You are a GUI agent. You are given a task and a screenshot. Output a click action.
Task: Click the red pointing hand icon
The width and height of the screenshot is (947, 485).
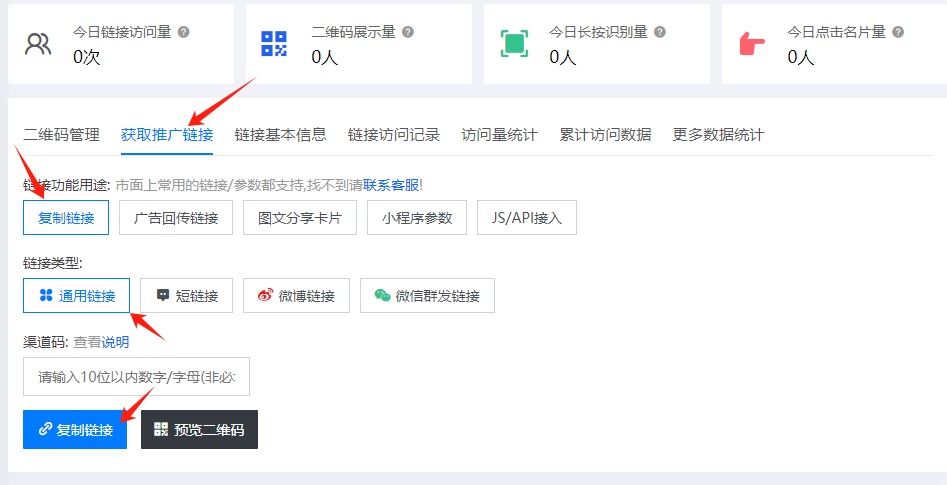point(751,44)
